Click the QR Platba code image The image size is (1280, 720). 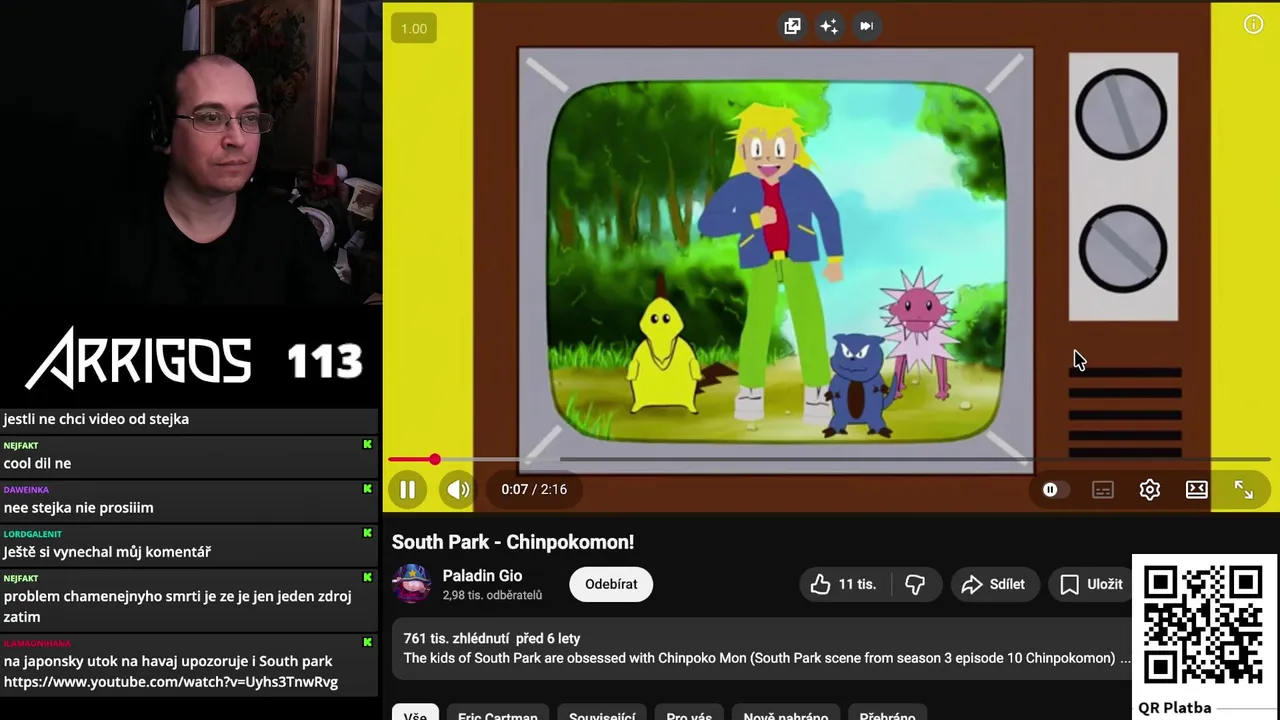pyautogui.click(x=1203, y=626)
